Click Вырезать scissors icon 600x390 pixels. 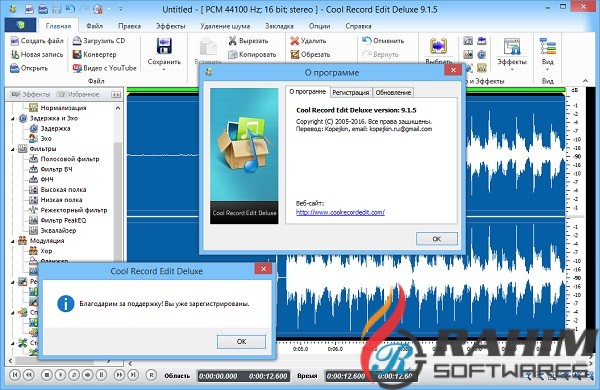point(232,41)
